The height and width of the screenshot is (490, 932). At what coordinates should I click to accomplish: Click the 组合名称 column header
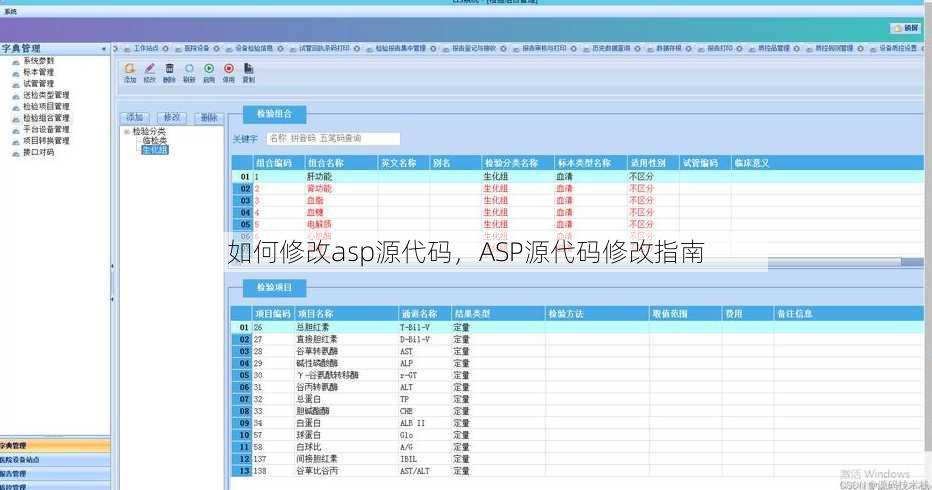pos(341,163)
